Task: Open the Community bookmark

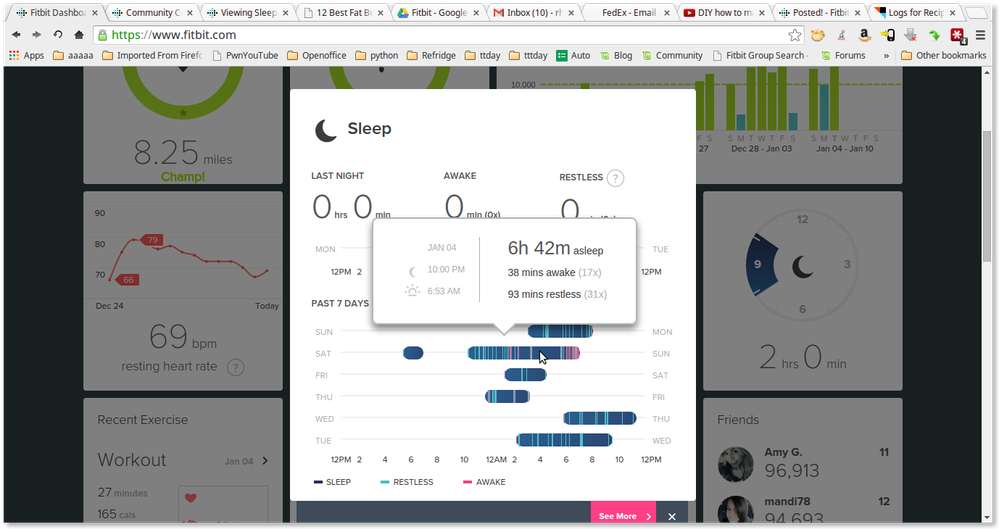Action: coord(672,55)
